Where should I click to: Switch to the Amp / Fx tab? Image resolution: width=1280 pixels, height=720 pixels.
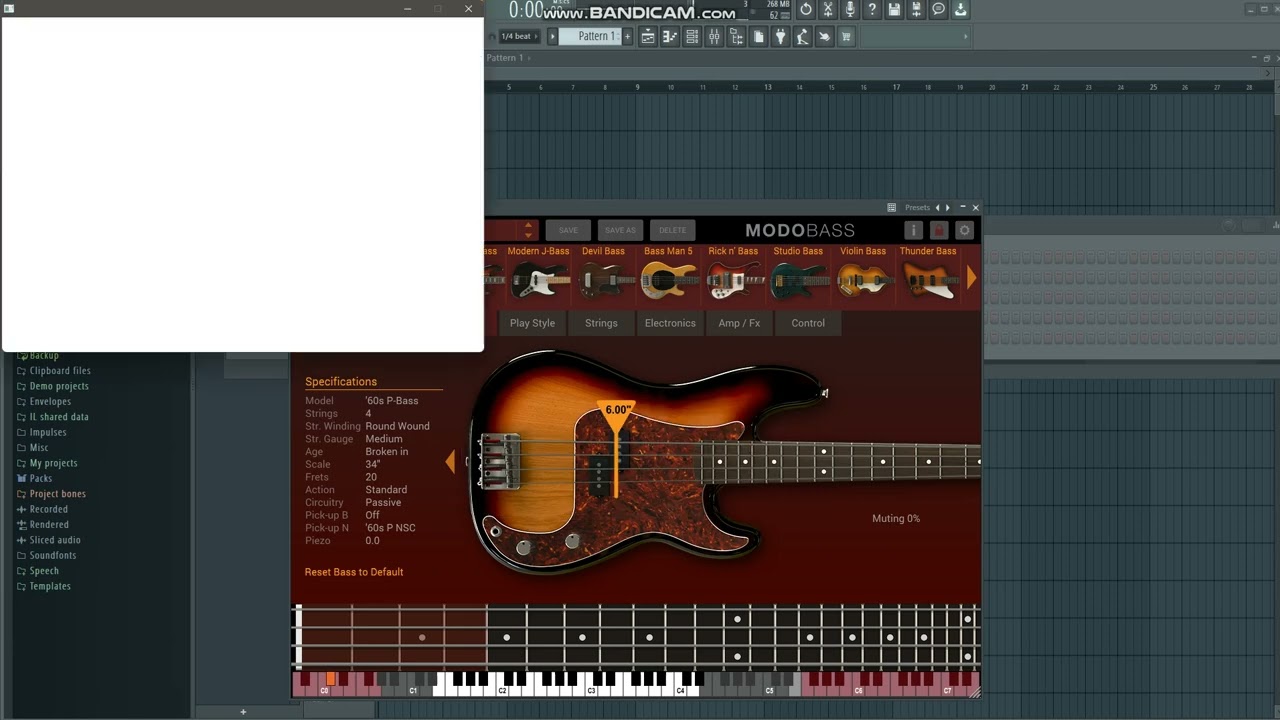coord(739,323)
